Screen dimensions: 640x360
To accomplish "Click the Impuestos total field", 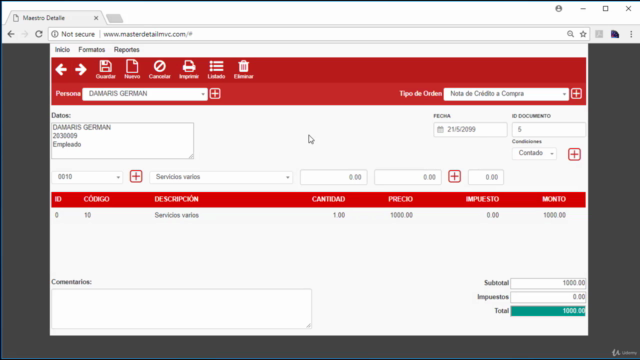I will click(x=548, y=297).
